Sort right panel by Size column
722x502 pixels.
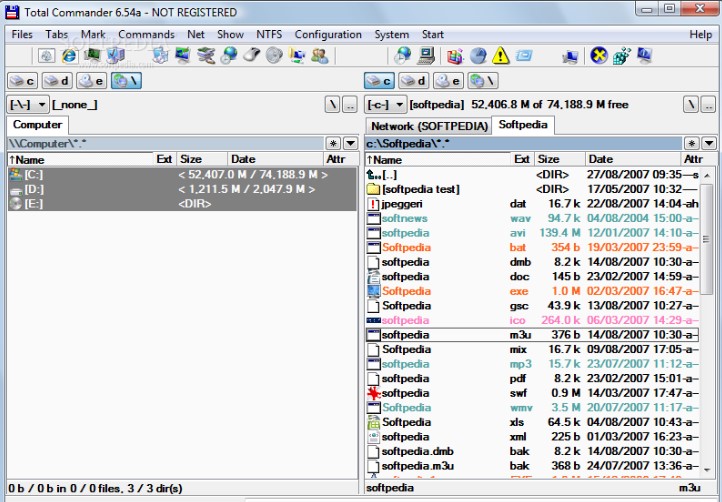click(559, 159)
